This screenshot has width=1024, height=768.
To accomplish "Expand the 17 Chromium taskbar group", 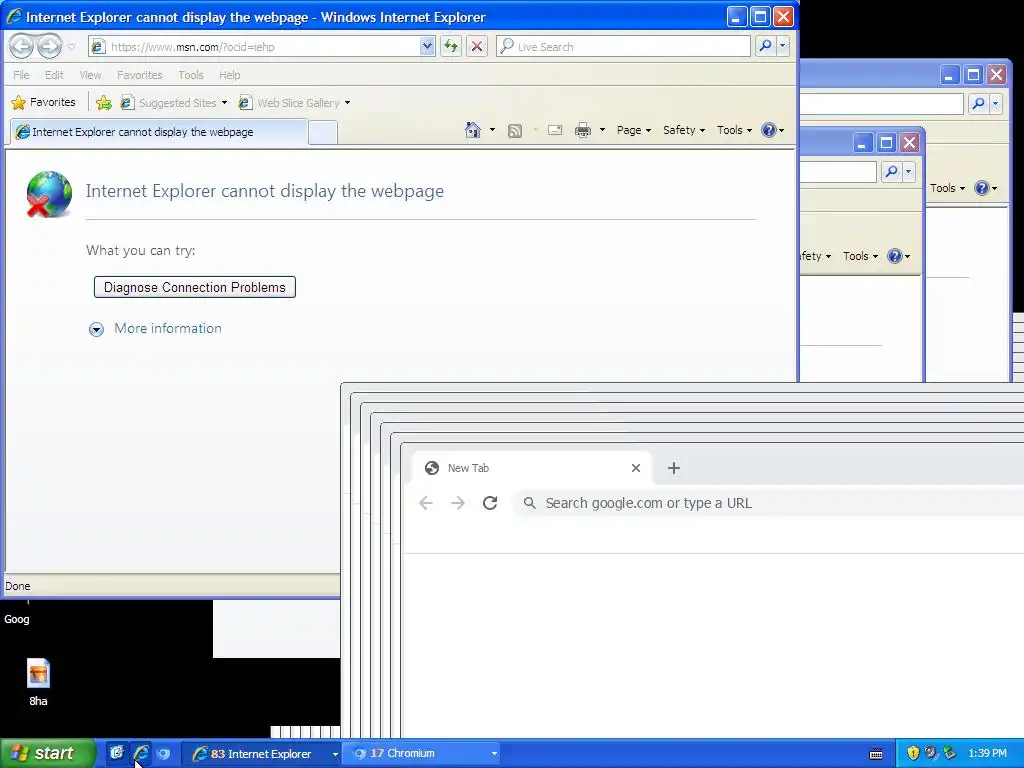I will [494, 754].
